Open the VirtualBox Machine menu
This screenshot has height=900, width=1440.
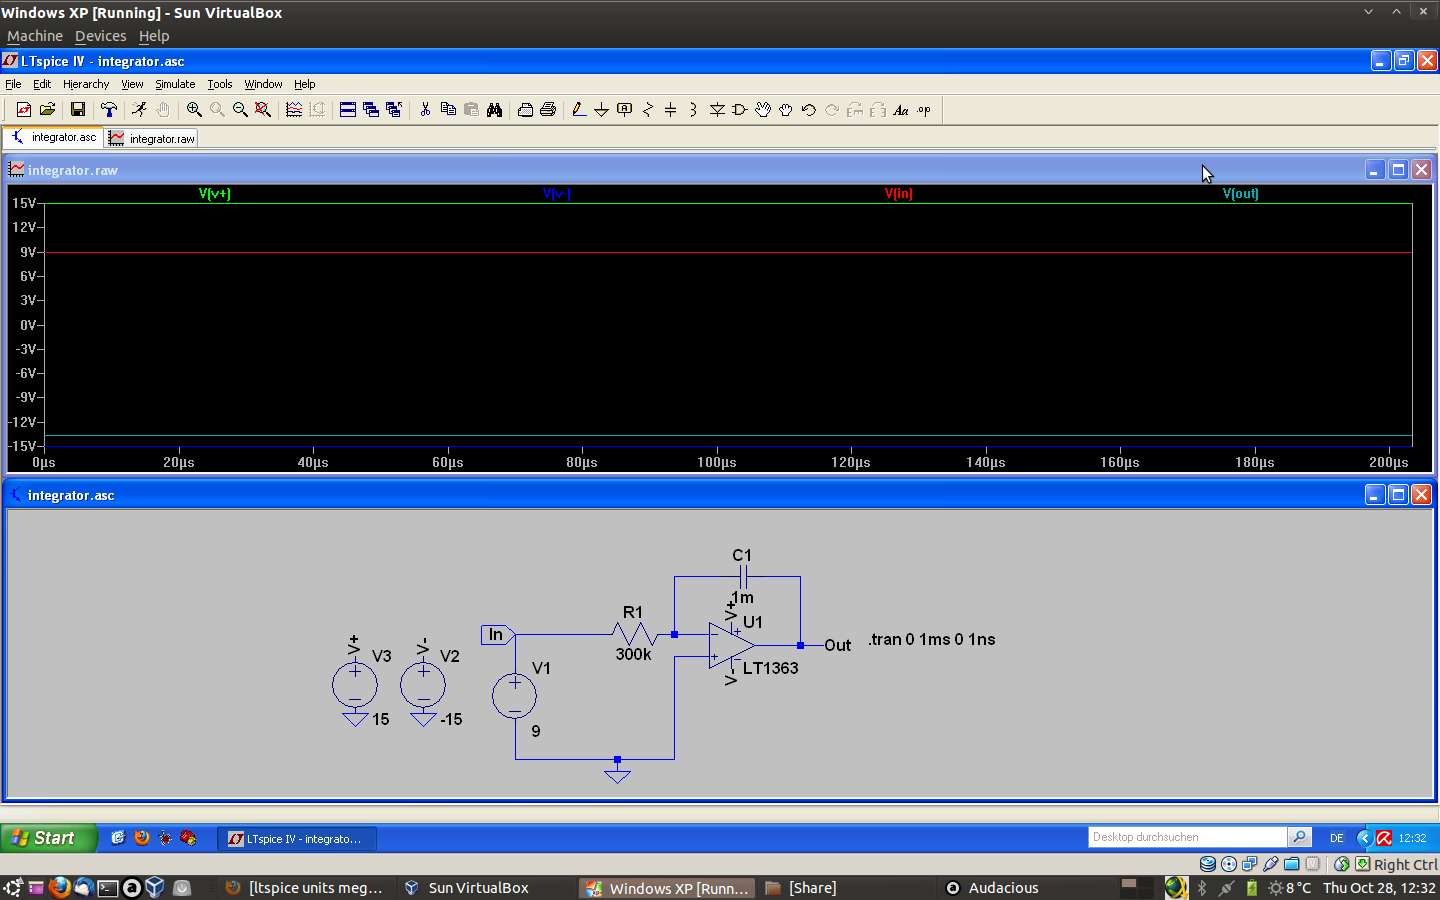click(35, 36)
